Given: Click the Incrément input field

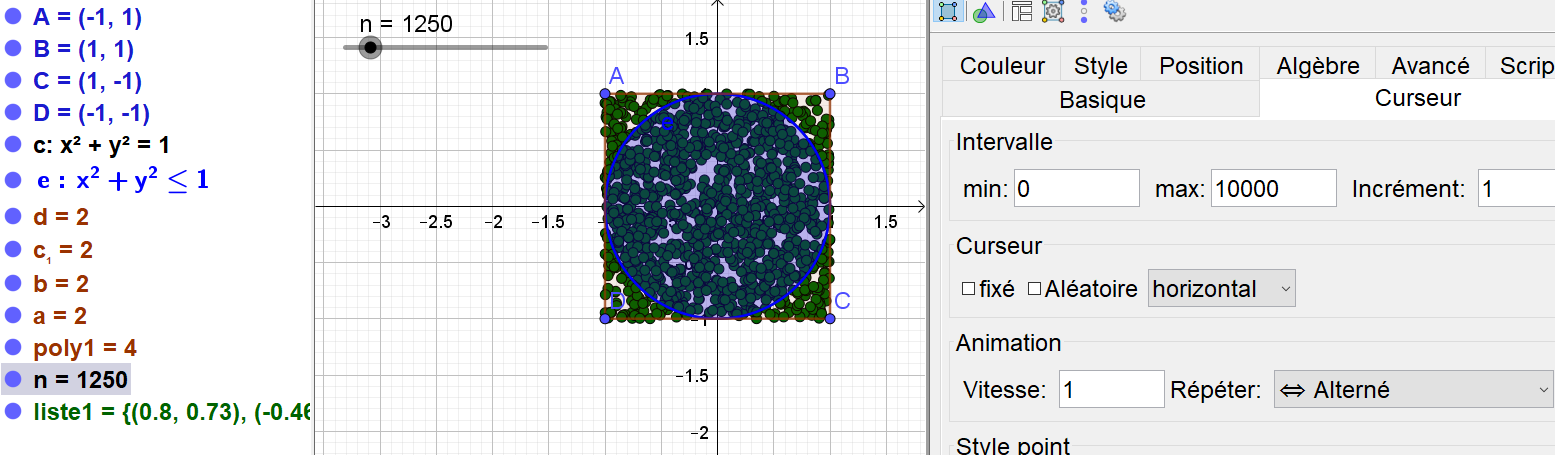Looking at the screenshot, I should click(1516, 188).
